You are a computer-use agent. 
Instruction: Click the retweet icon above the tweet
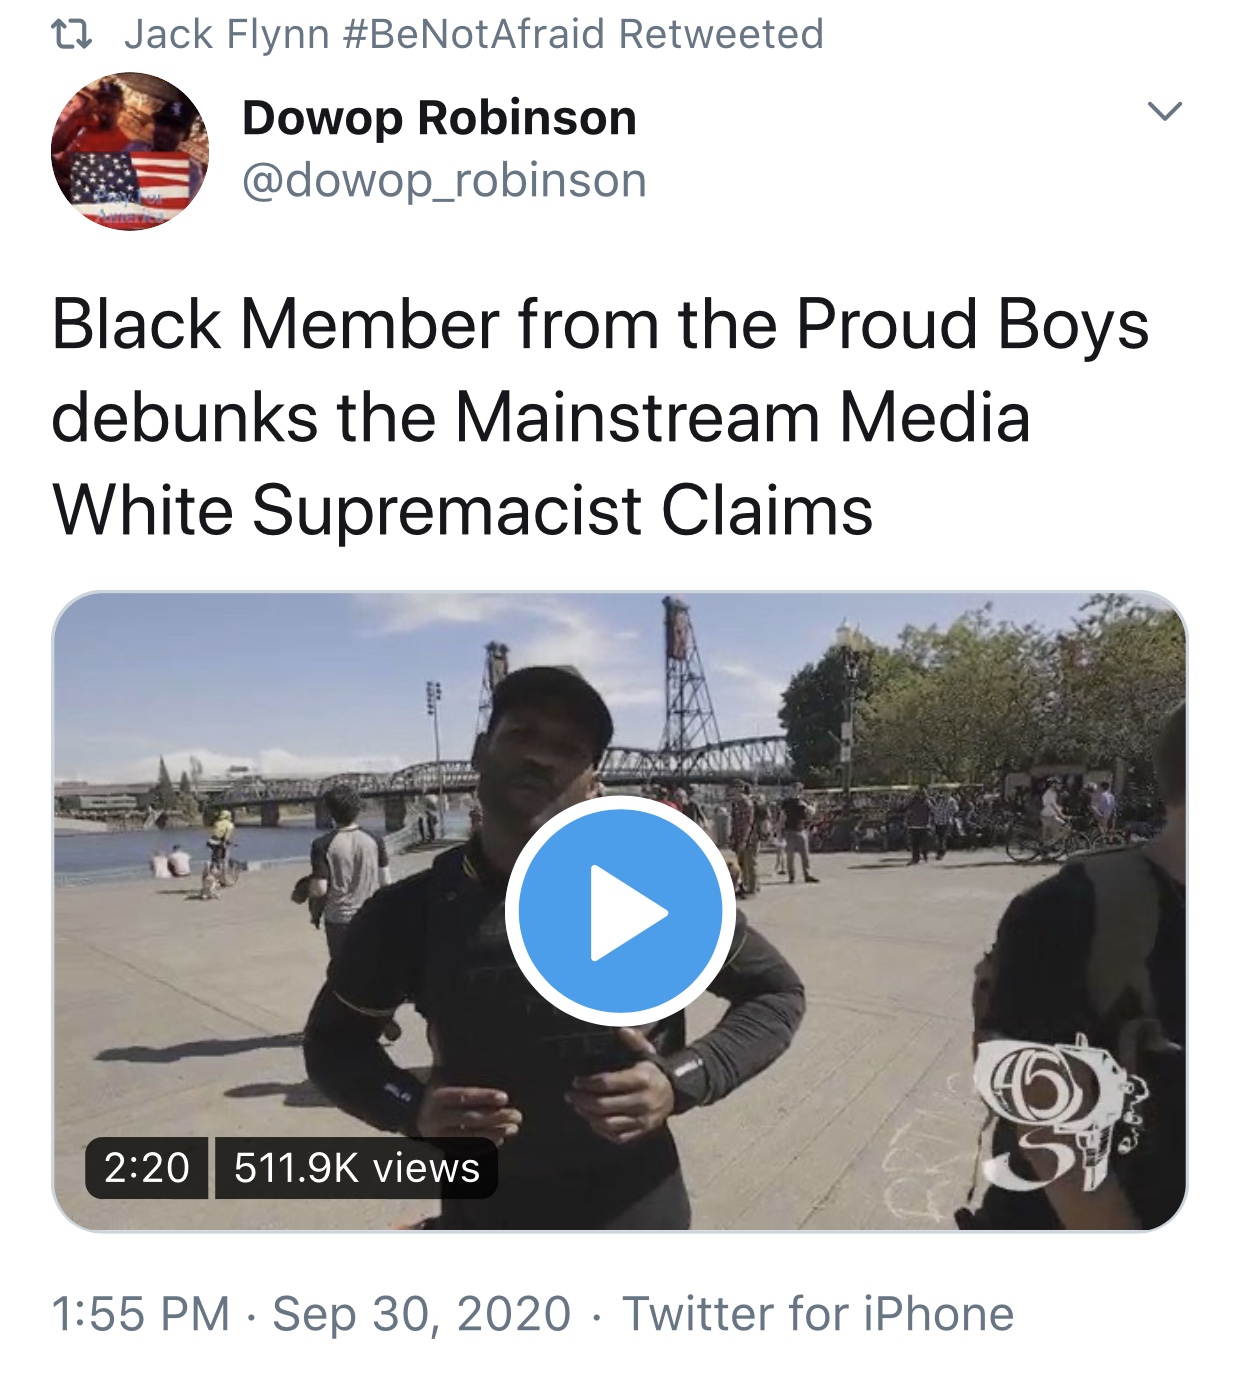click(x=72, y=35)
